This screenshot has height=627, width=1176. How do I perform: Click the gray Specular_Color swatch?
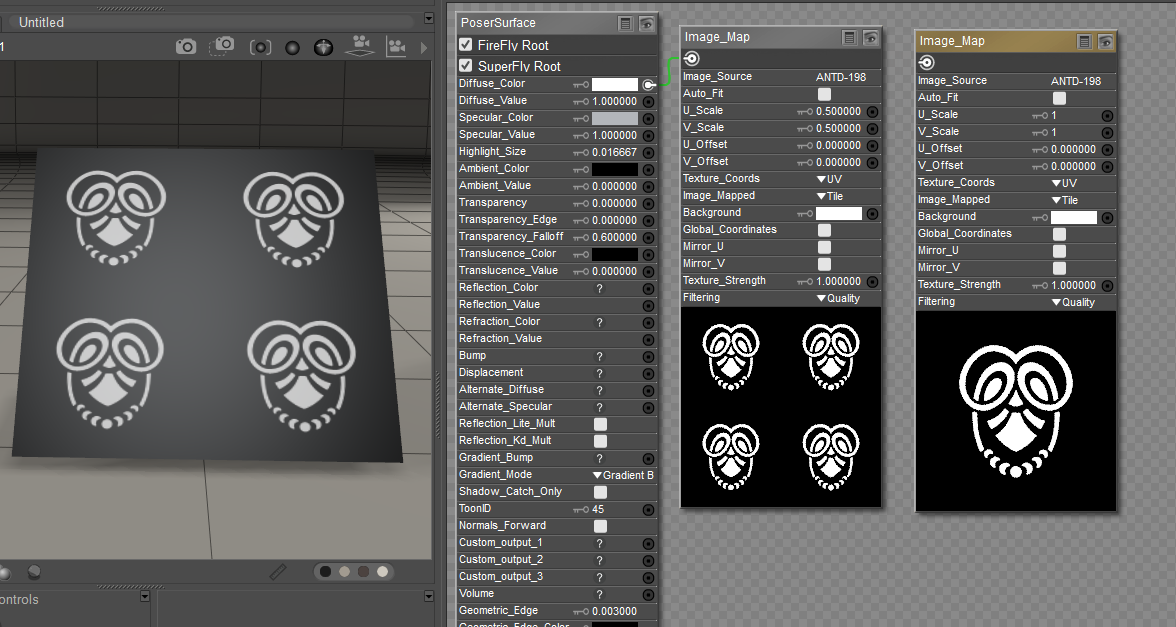click(614, 118)
